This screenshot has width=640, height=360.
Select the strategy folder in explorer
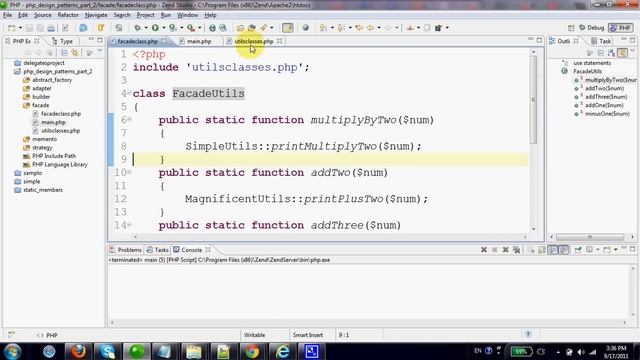tap(42, 148)
